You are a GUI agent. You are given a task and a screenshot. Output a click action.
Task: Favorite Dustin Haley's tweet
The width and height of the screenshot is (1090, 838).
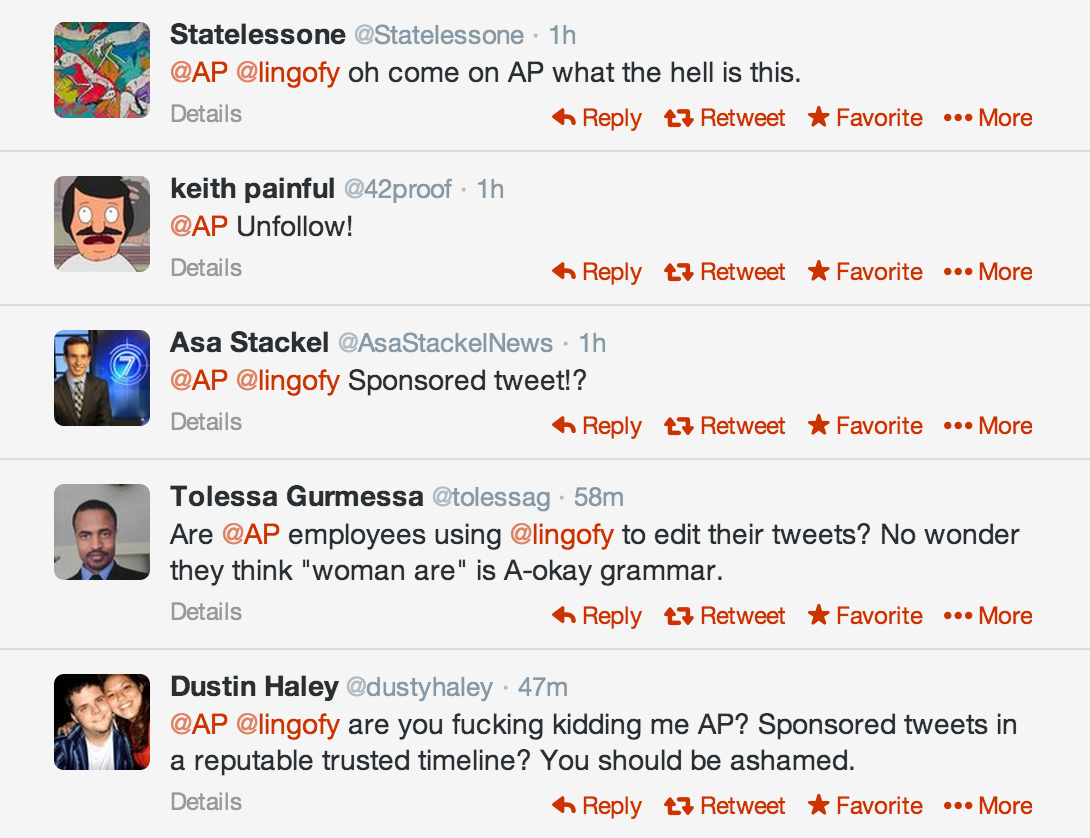[x=865, y=806]
